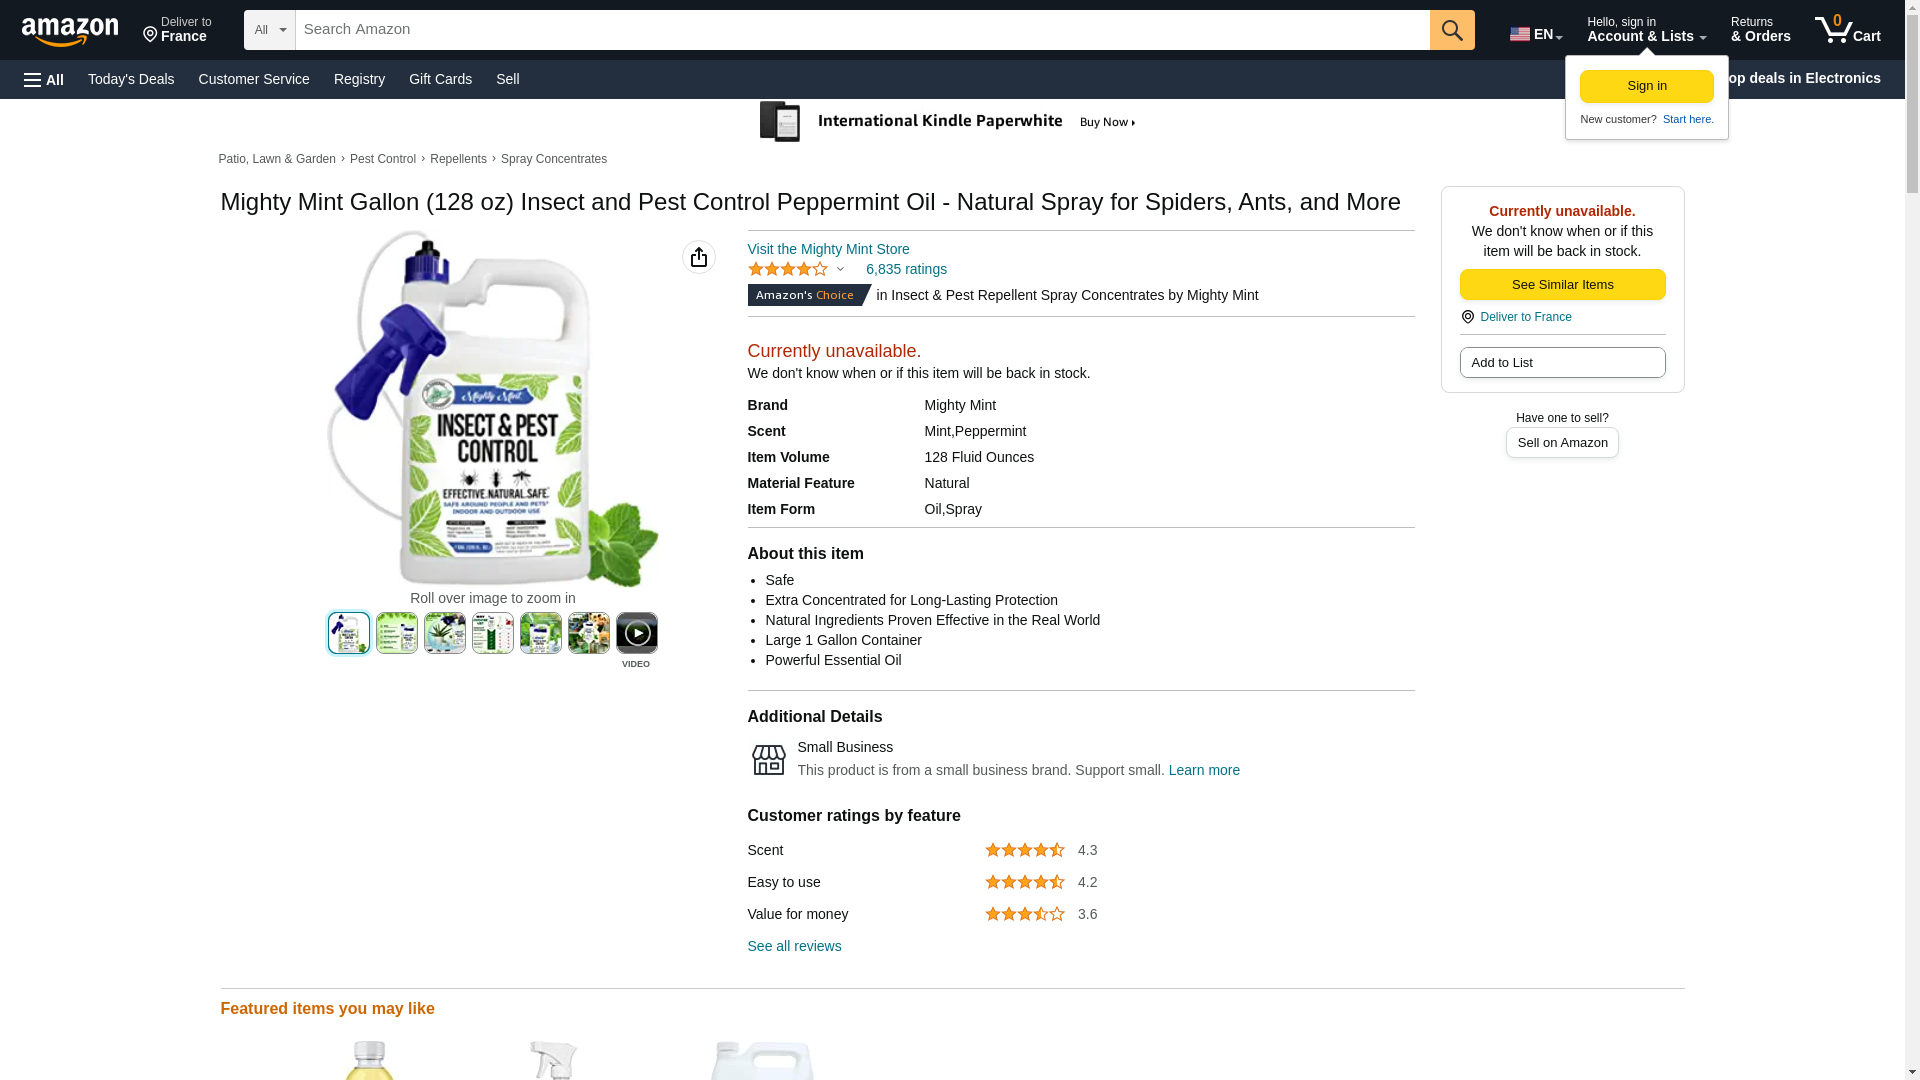Image resolution: width=1920 pixels, height=1080 pixels.
Task: Select the first product image thumbnail
Action: tap(349, 633)
